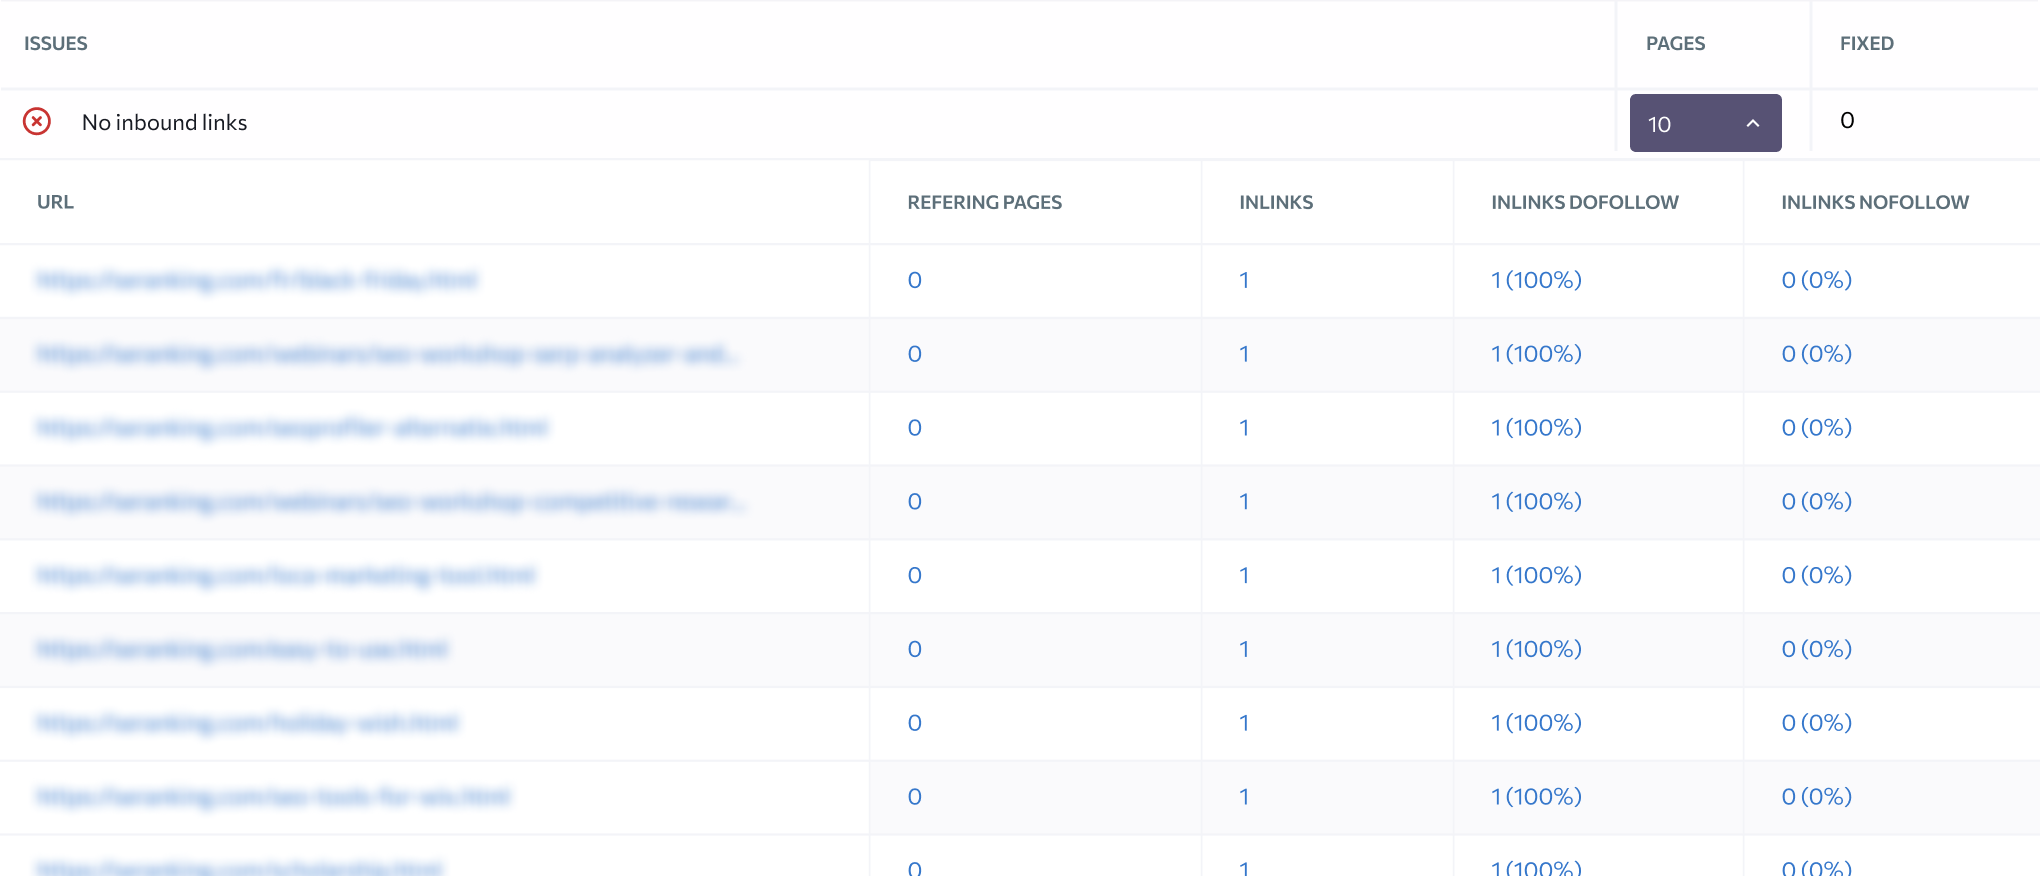
Task: Click nofollow 0 (0%) in the second row
Action: click(x=1816, y=354)
